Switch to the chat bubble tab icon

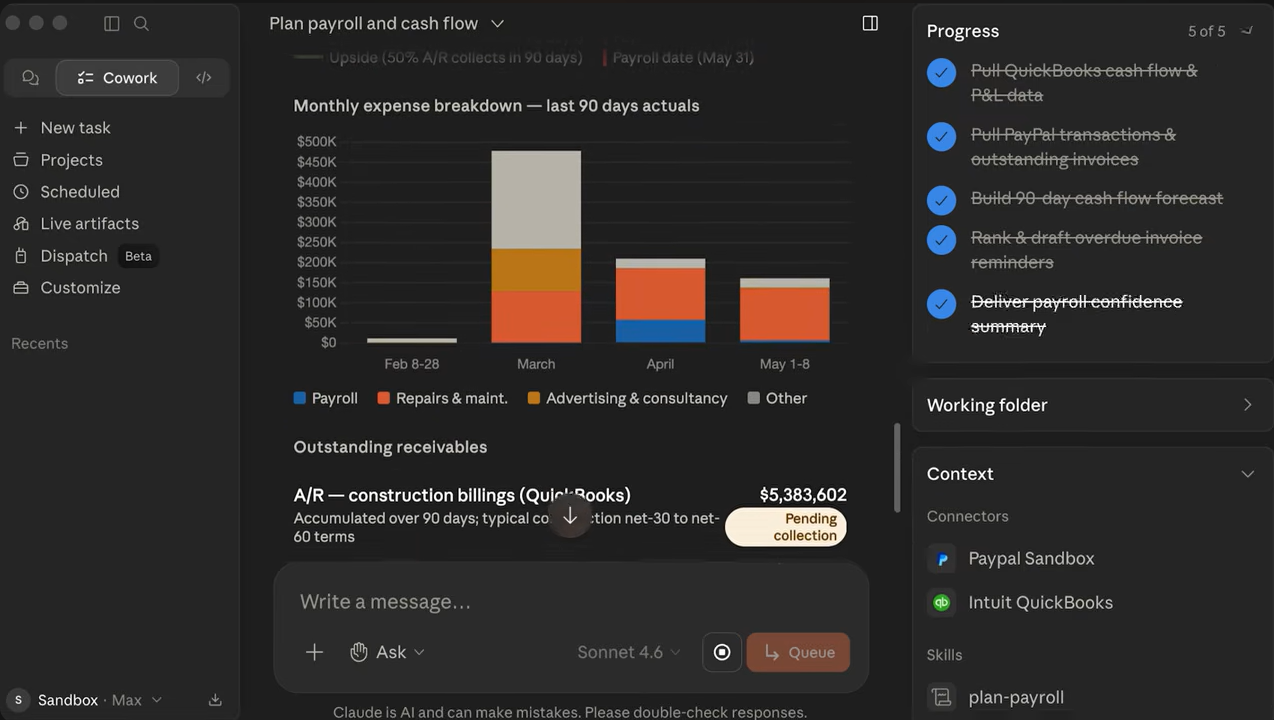pyautogui.click(x=30, y=78)
